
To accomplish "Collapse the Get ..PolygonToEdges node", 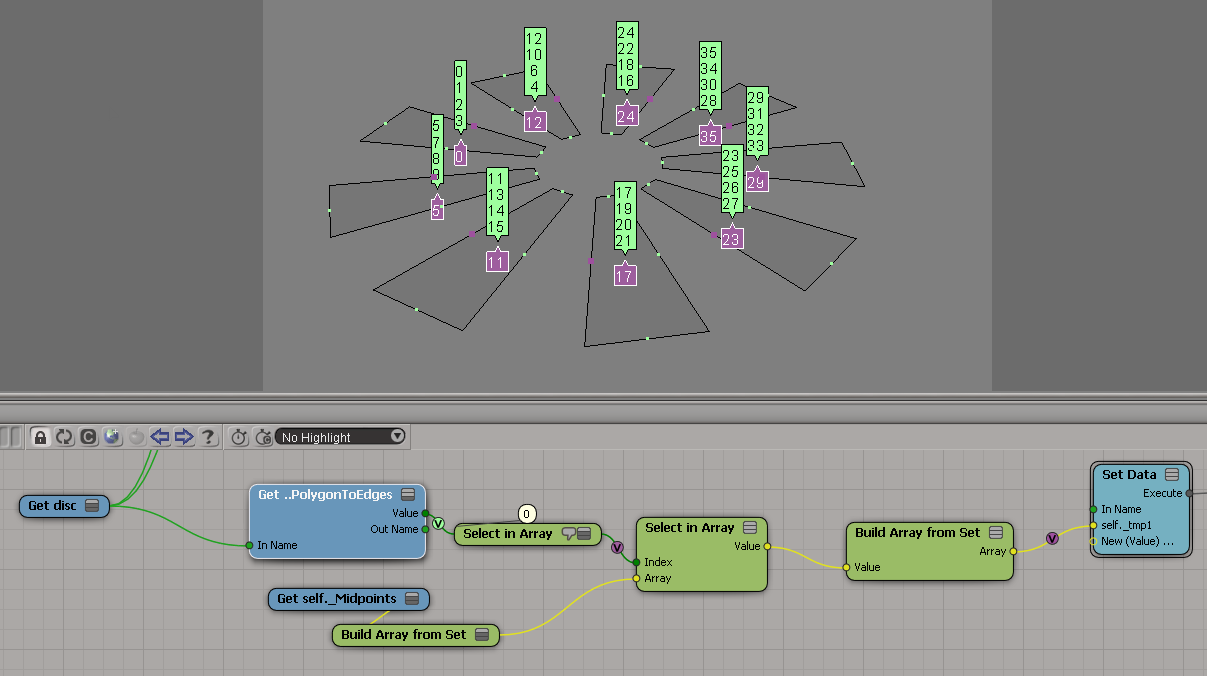I will pyautogui.click(x=408, y=495).
